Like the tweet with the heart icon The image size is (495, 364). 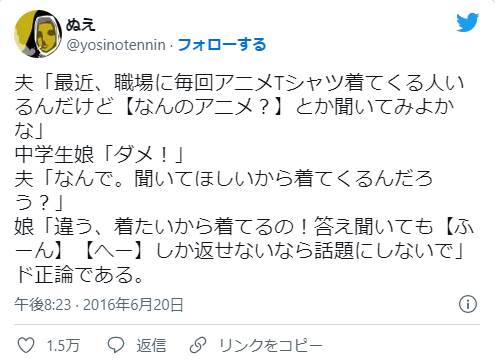(x=26, y=345)
